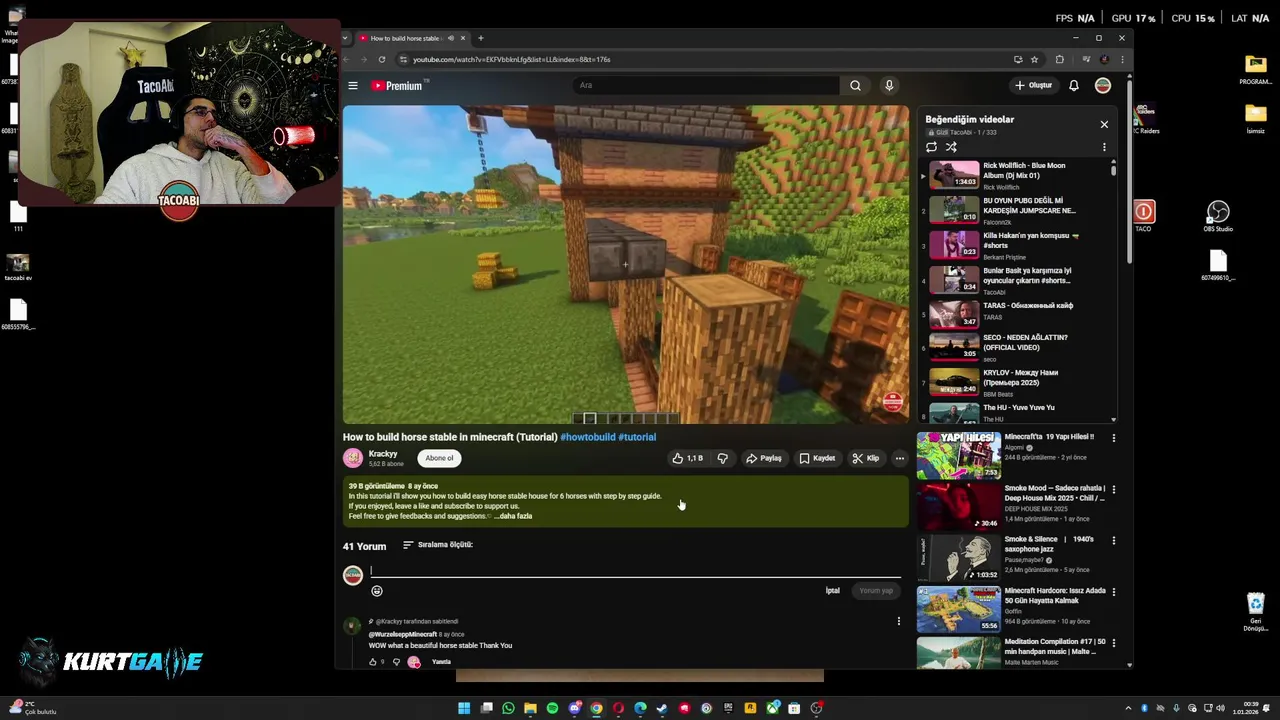The height and width of the screenshot is (720, 1280).
Task: Open emoji picker in comment box
Action: click(x=377, y=591)
